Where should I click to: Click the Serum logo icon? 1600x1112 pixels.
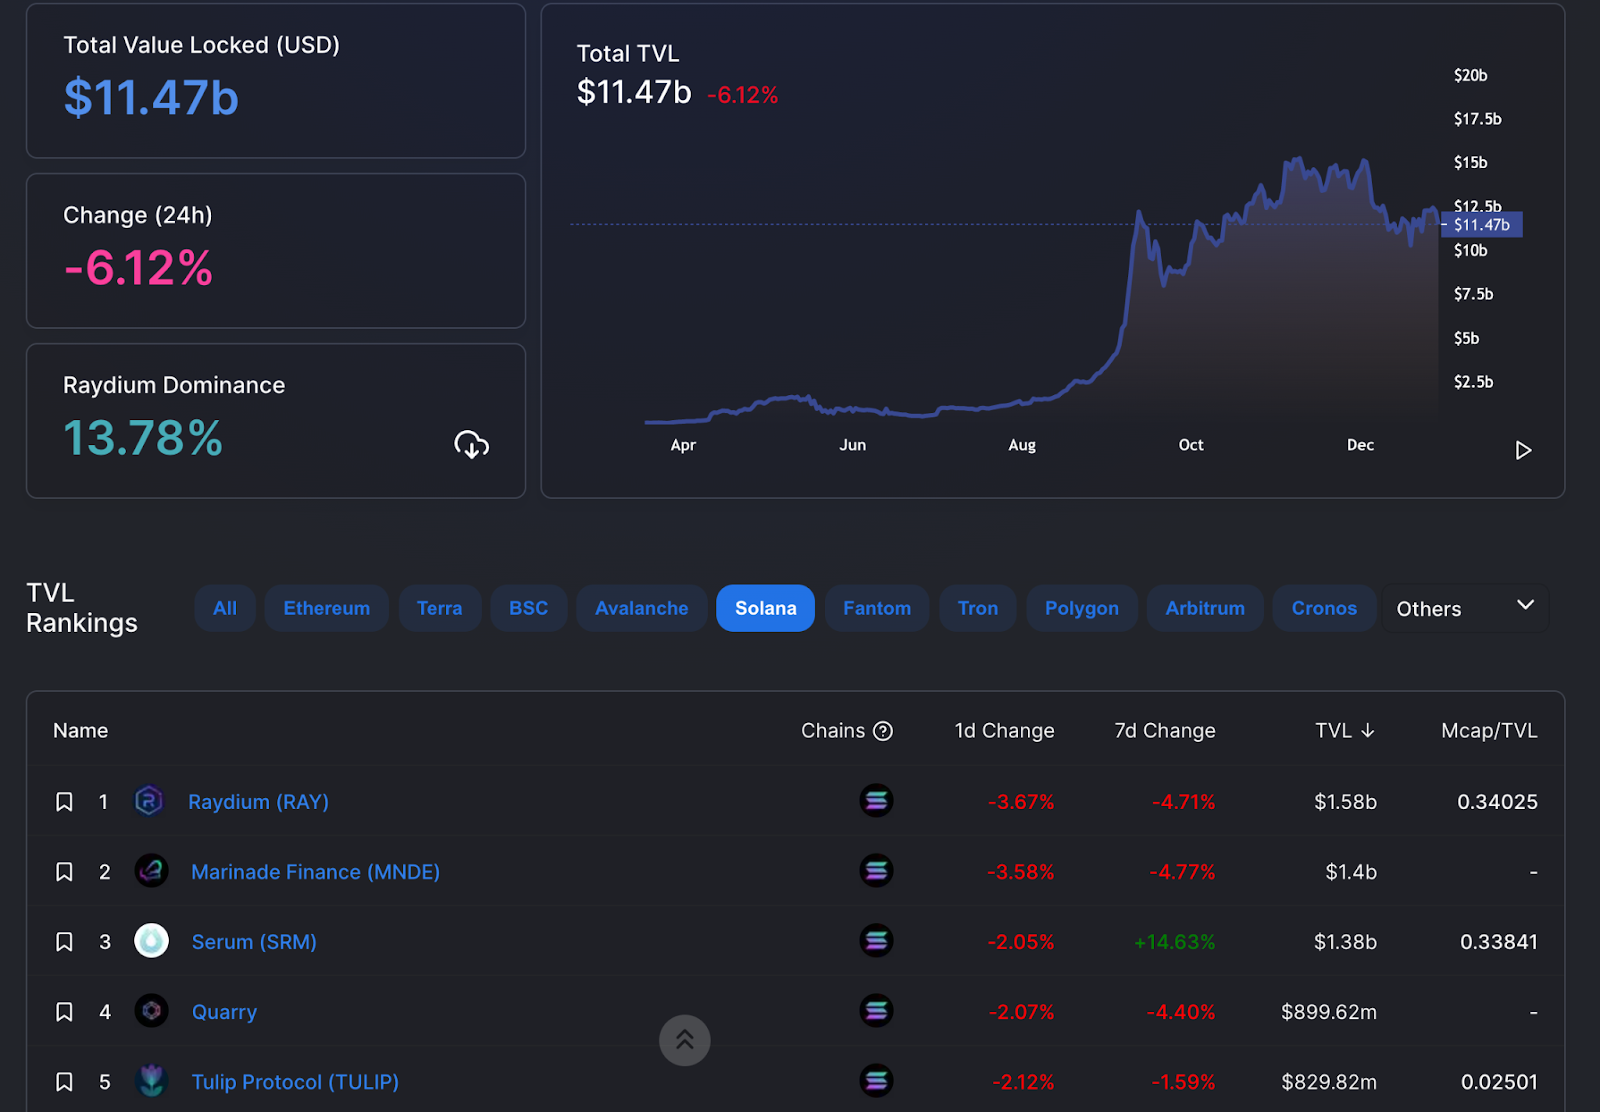(x=151, y=941)
